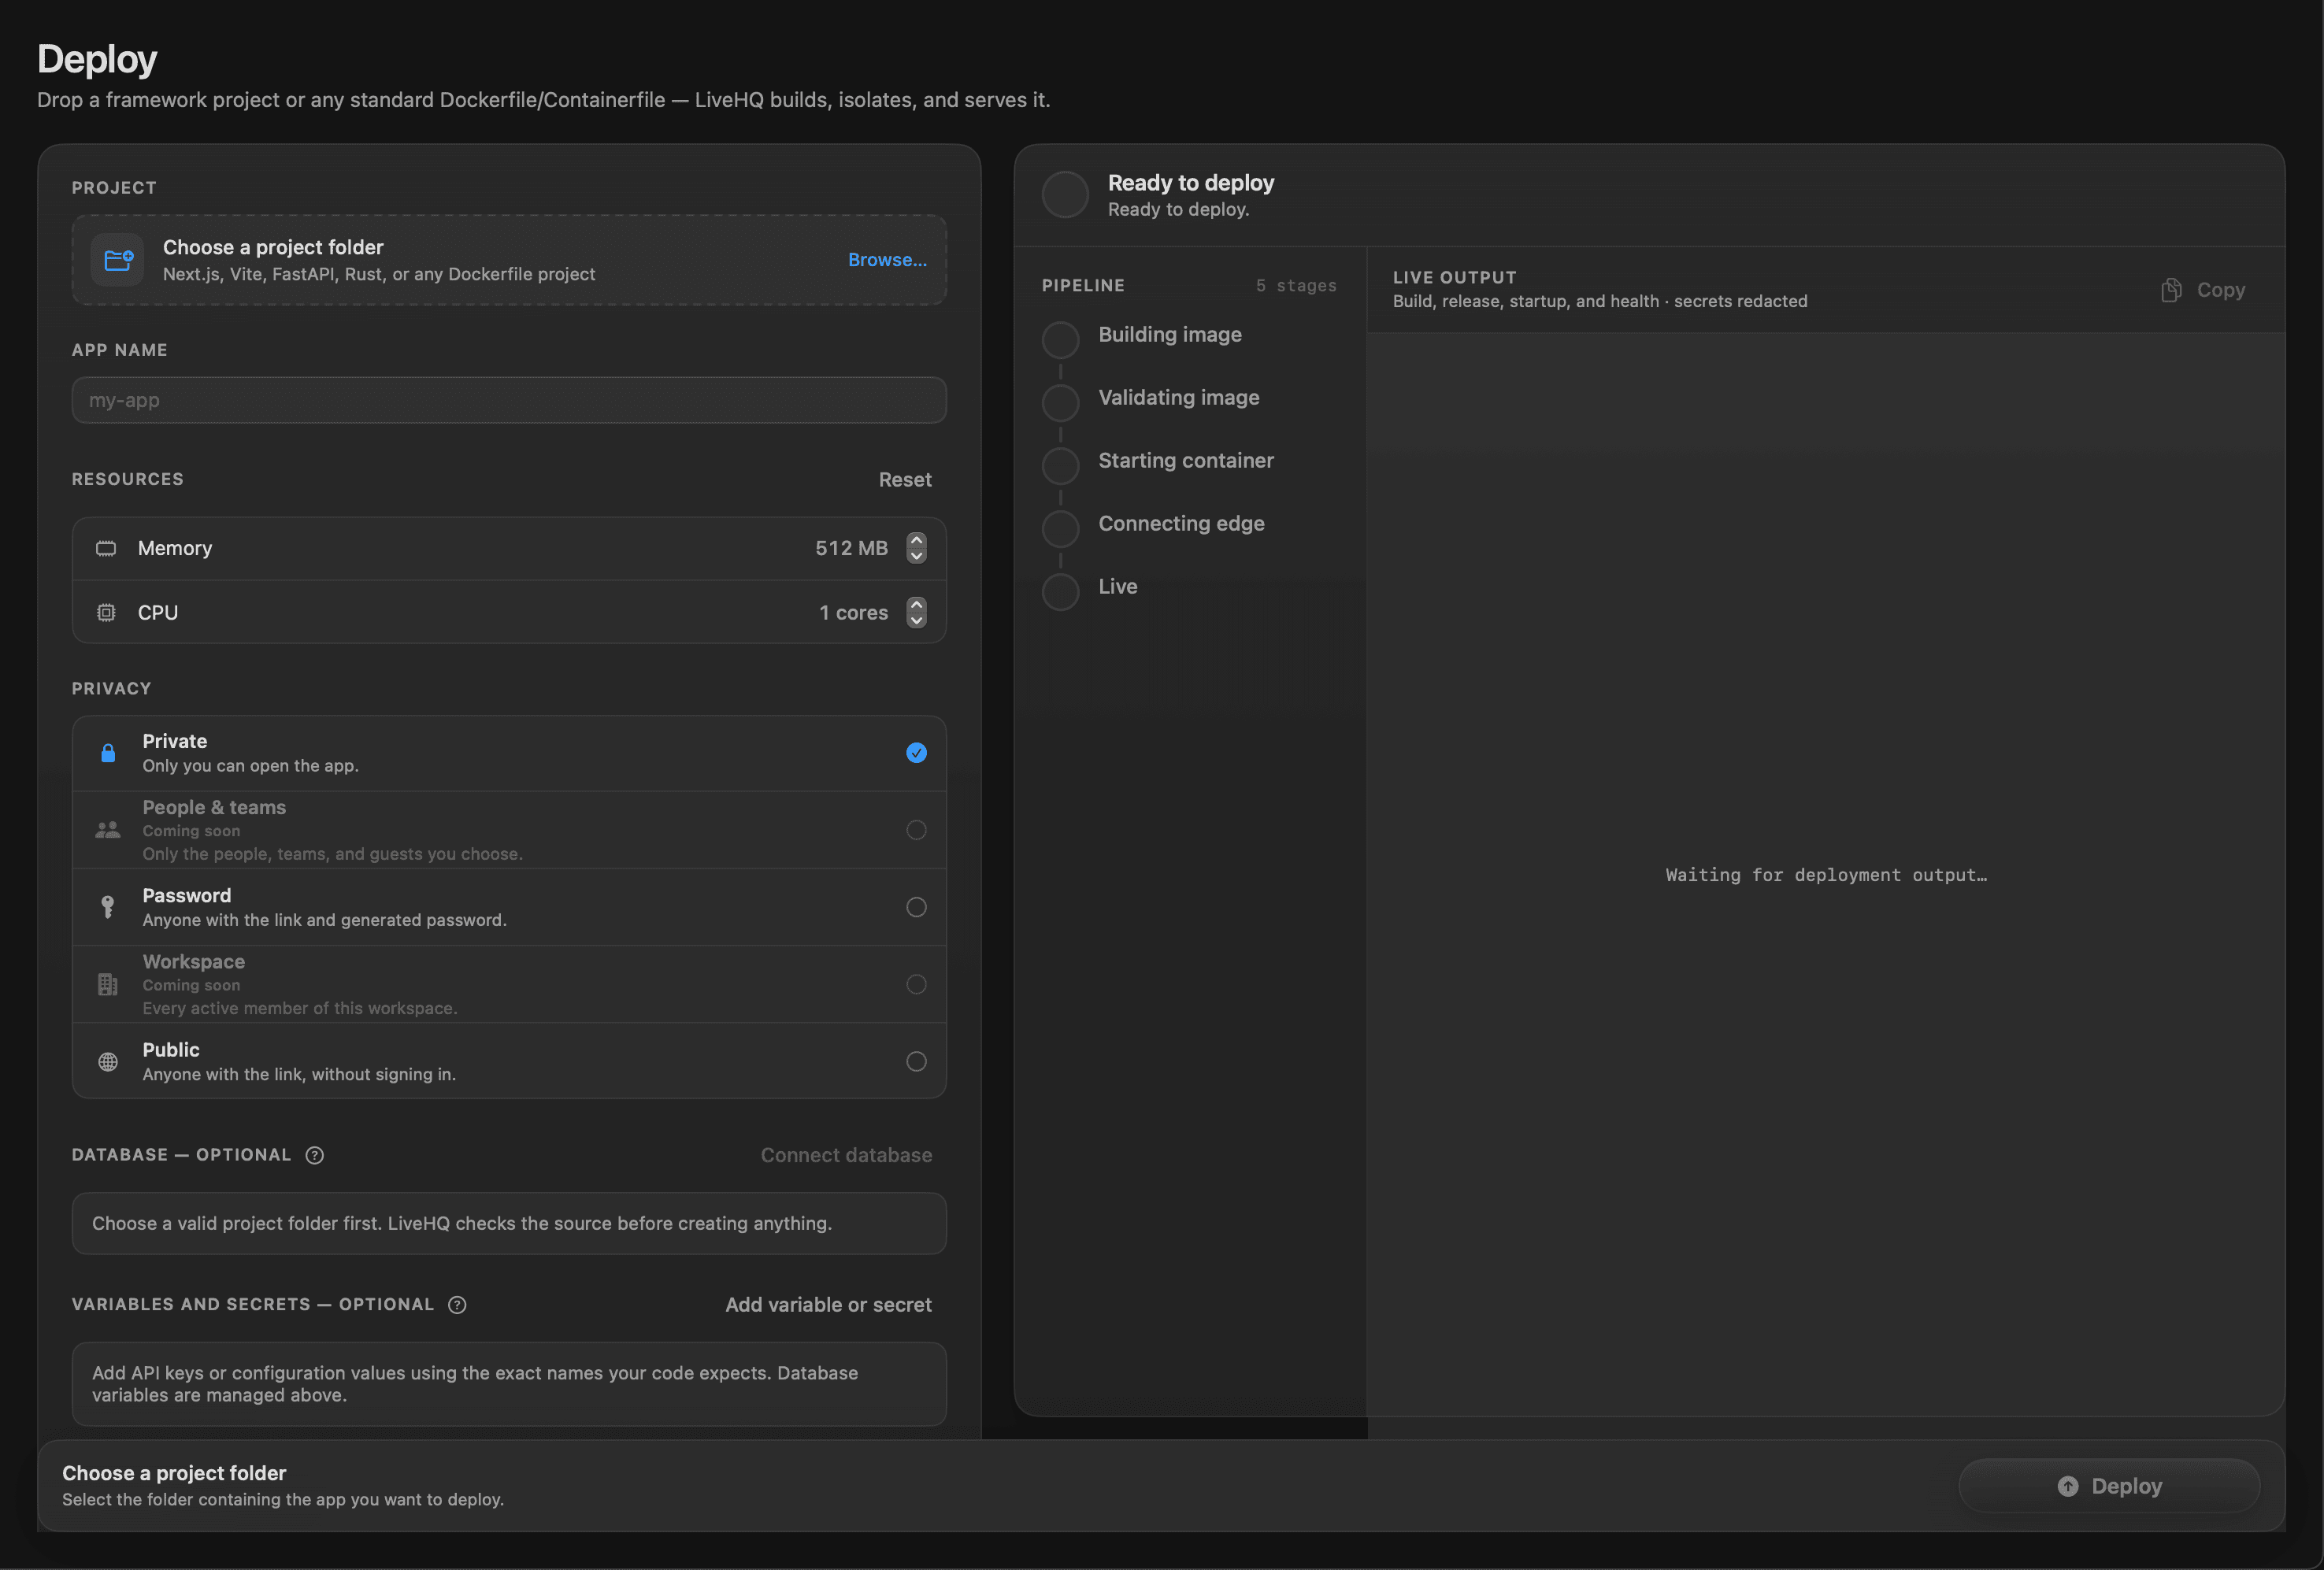This screenshot has width=2324, height=1570.
Task: Browse for a project folder
Action: pos(887,260)
